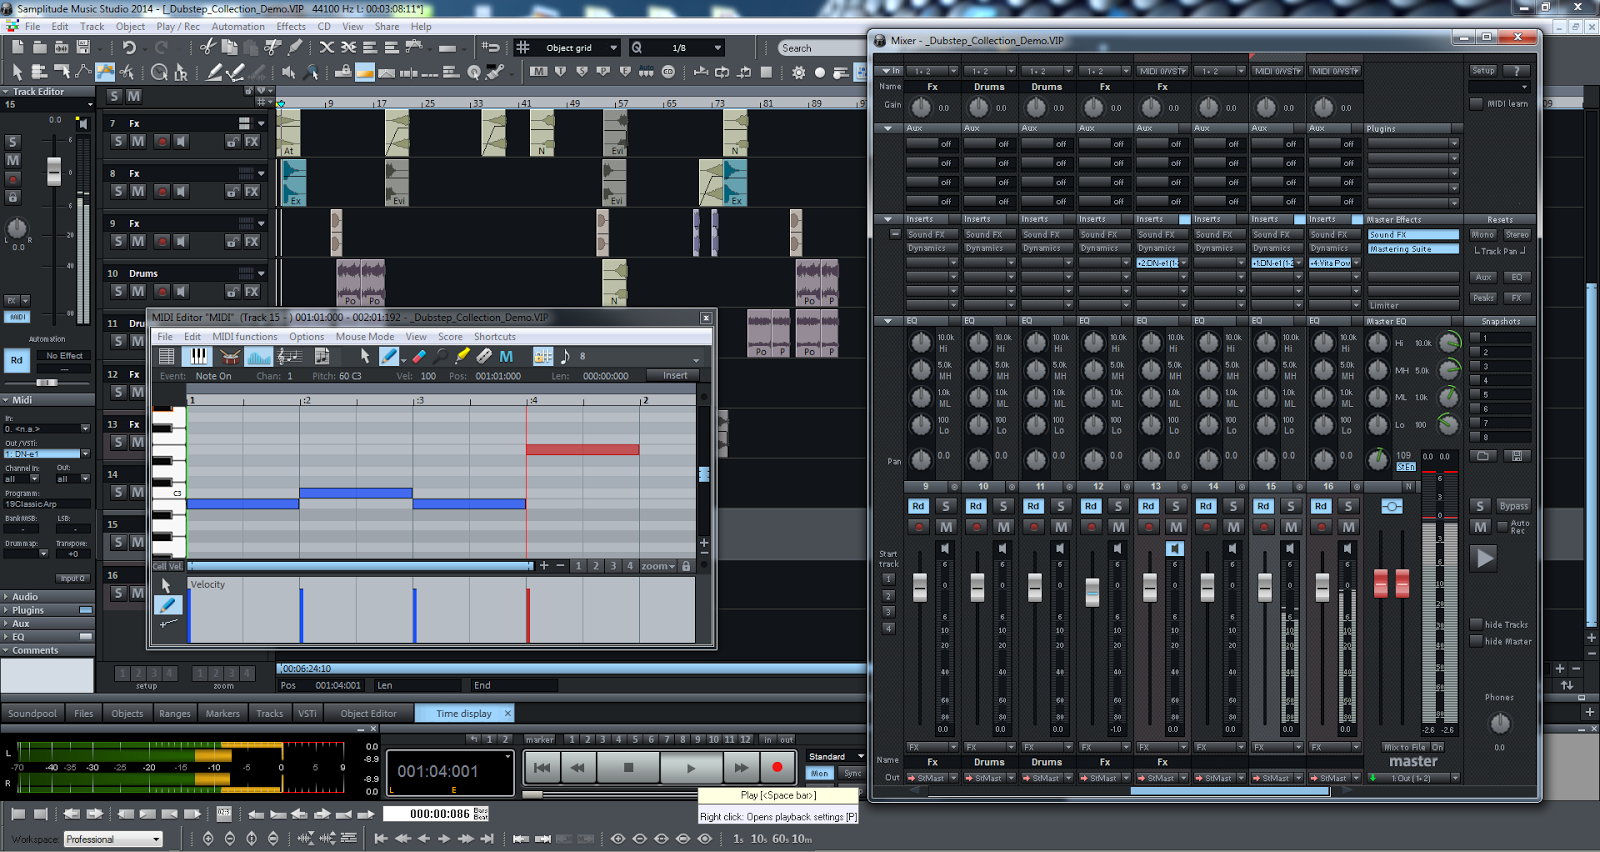Choose the Magnifier zoom tool in MIDI Editor

click(x=440, y=356)
